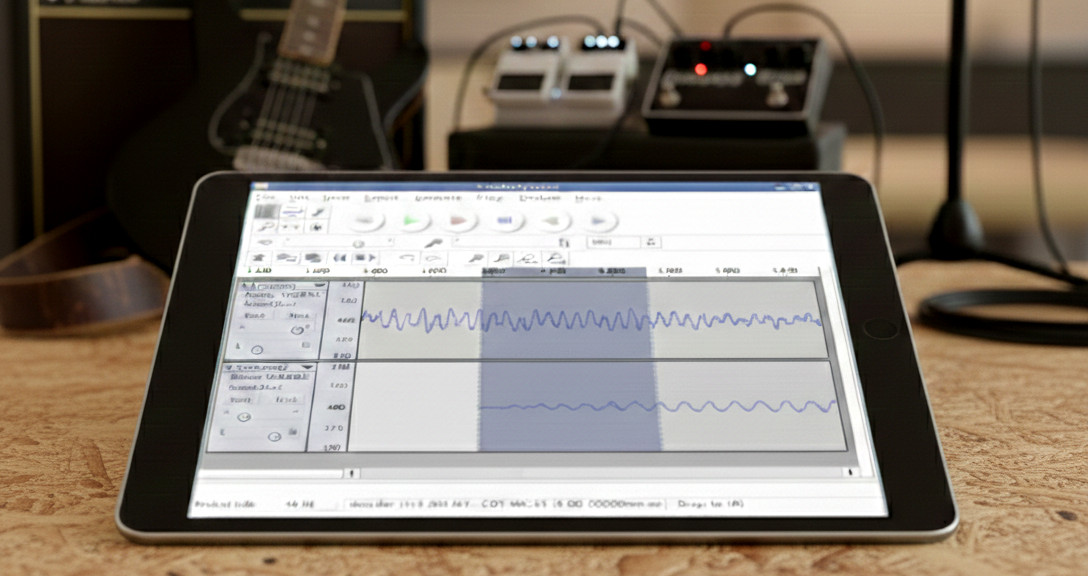Activate the Envelope tool
Screen dimensions: 1088x576
(292, 210)
